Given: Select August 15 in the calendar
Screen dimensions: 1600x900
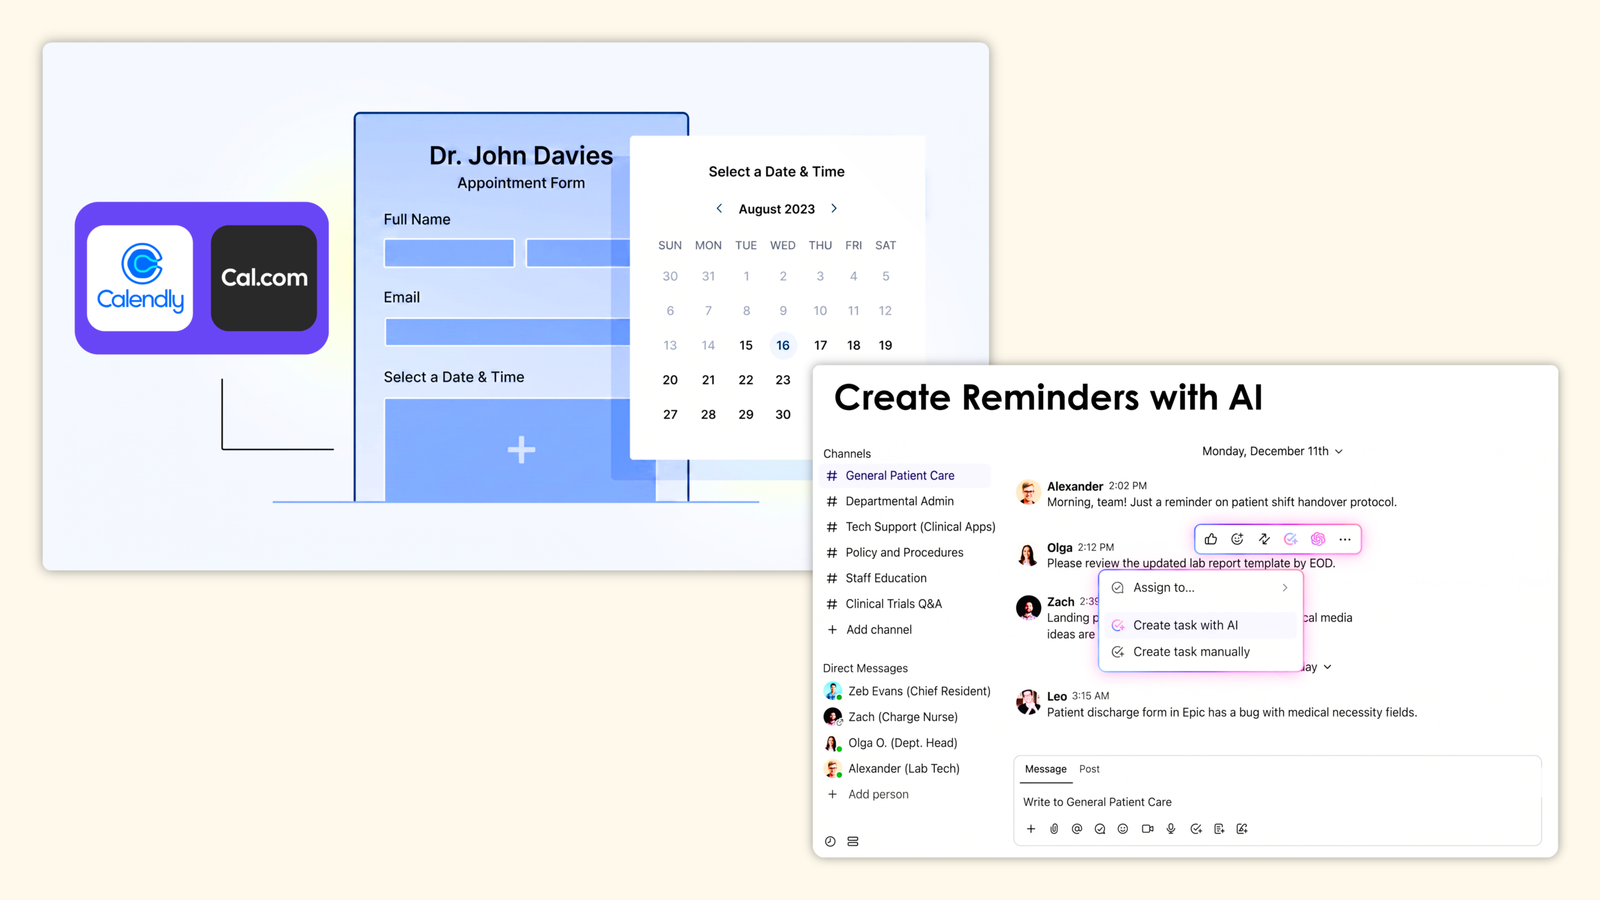Looking at the screenshot, I should [x=746, y=345].
